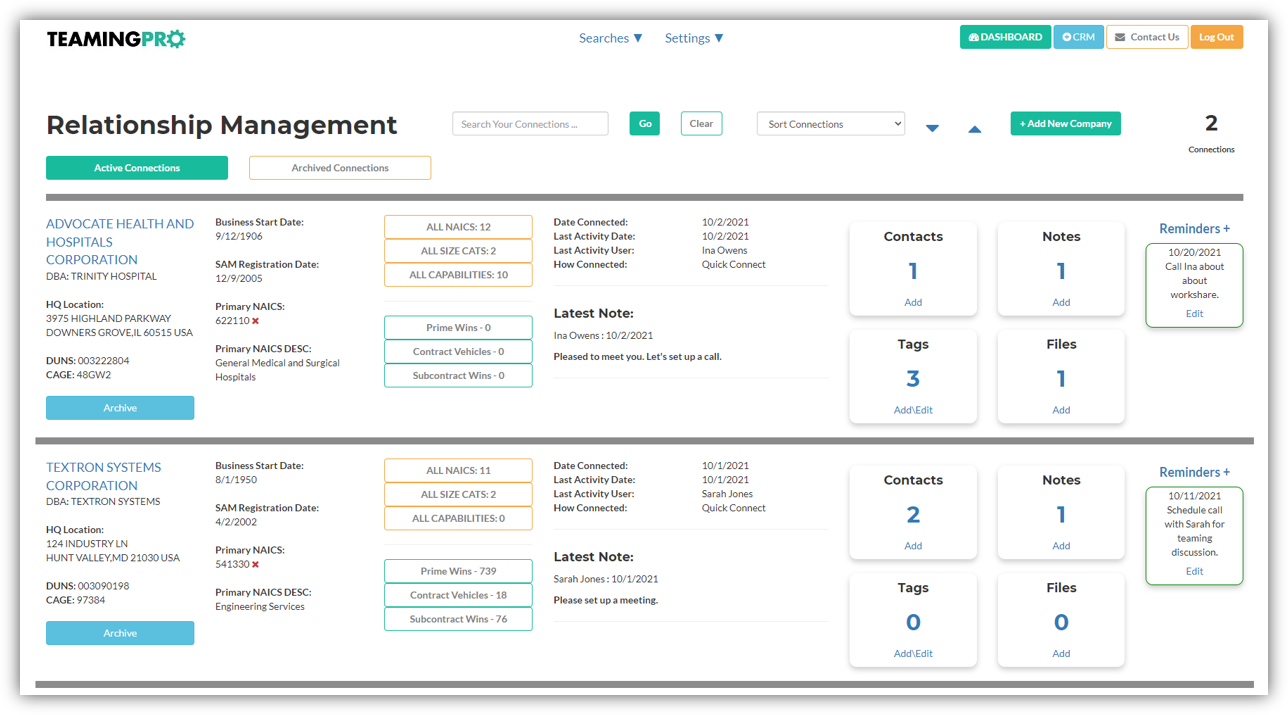Click the TeamingPro logo
The image size is (1288, 715).
[x=116, y=39]
